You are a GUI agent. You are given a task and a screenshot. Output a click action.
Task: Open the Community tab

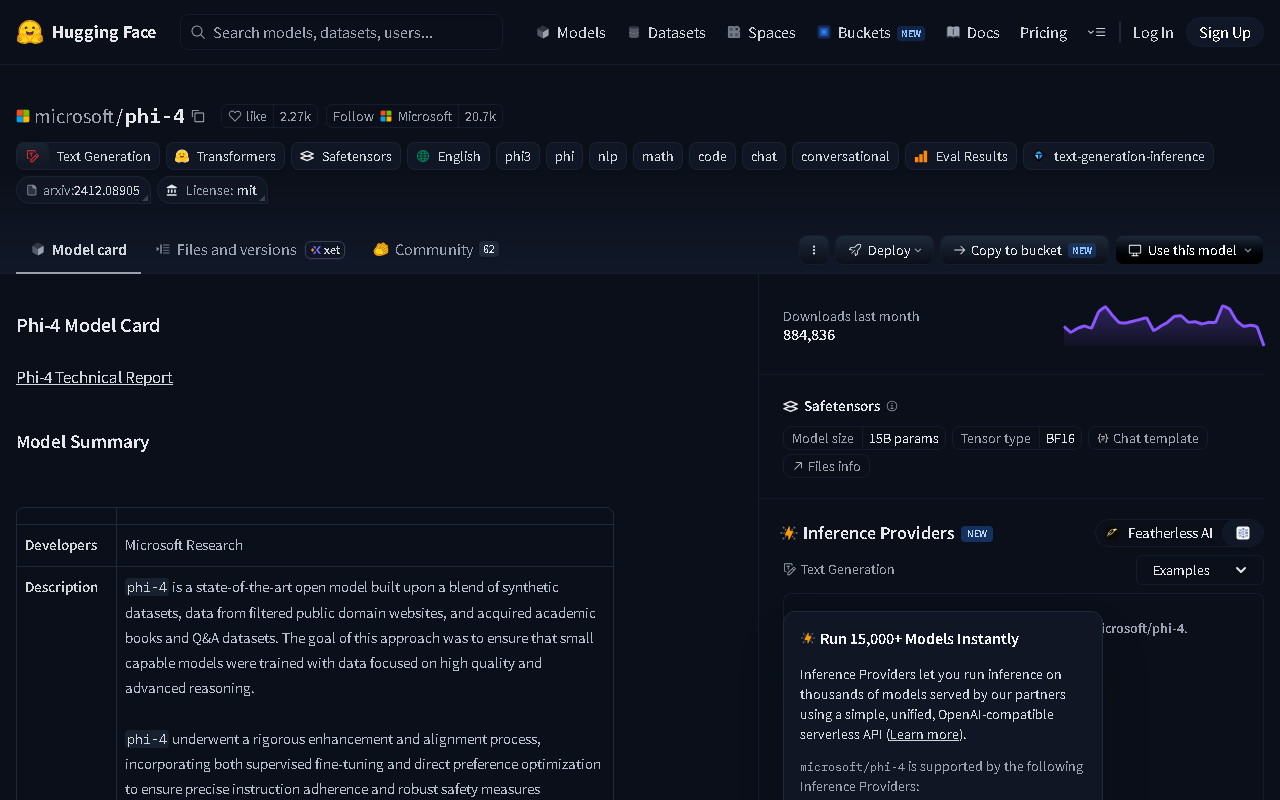point(435,250)
